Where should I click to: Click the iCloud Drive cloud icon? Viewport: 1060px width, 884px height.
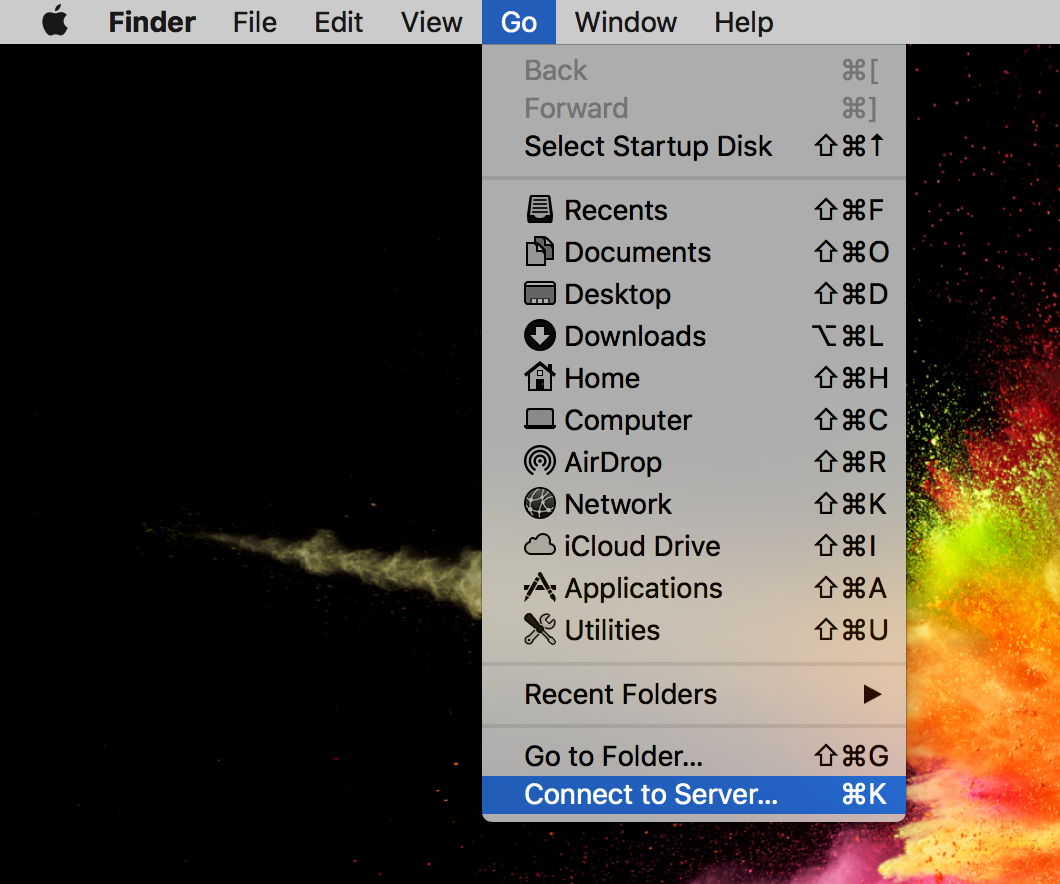tap(539, 546)
